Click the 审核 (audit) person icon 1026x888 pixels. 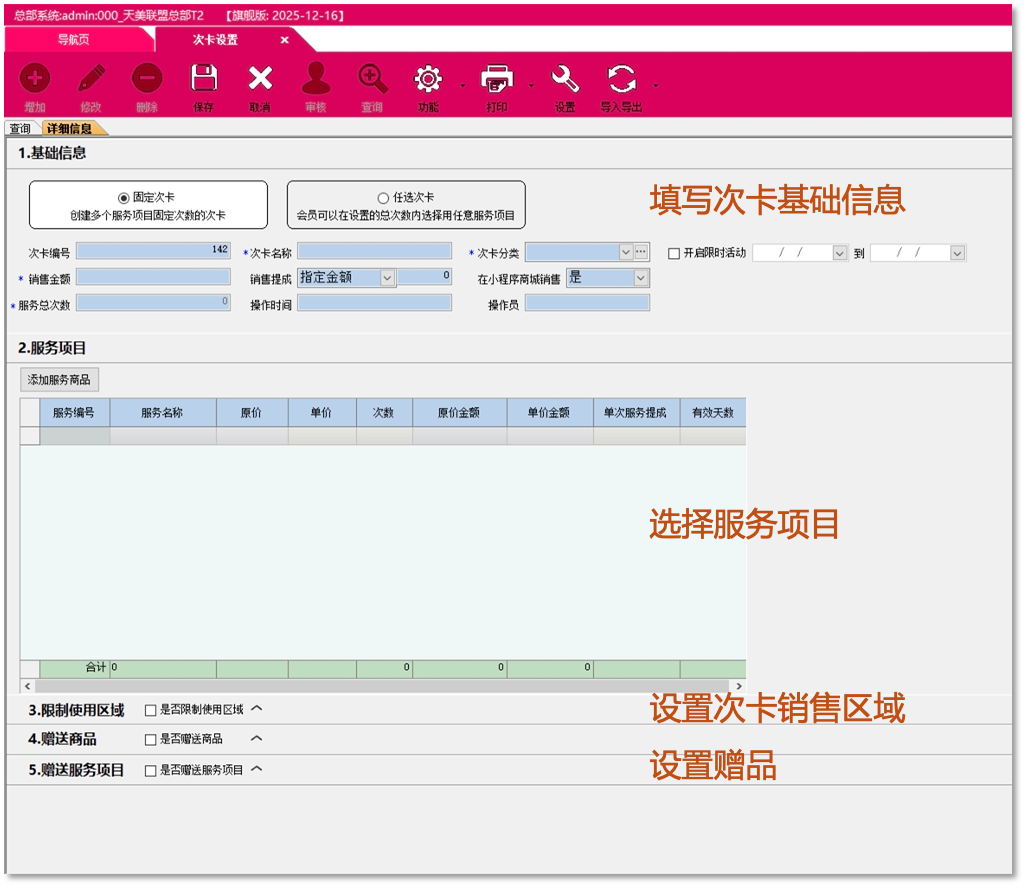click(315, 79)
